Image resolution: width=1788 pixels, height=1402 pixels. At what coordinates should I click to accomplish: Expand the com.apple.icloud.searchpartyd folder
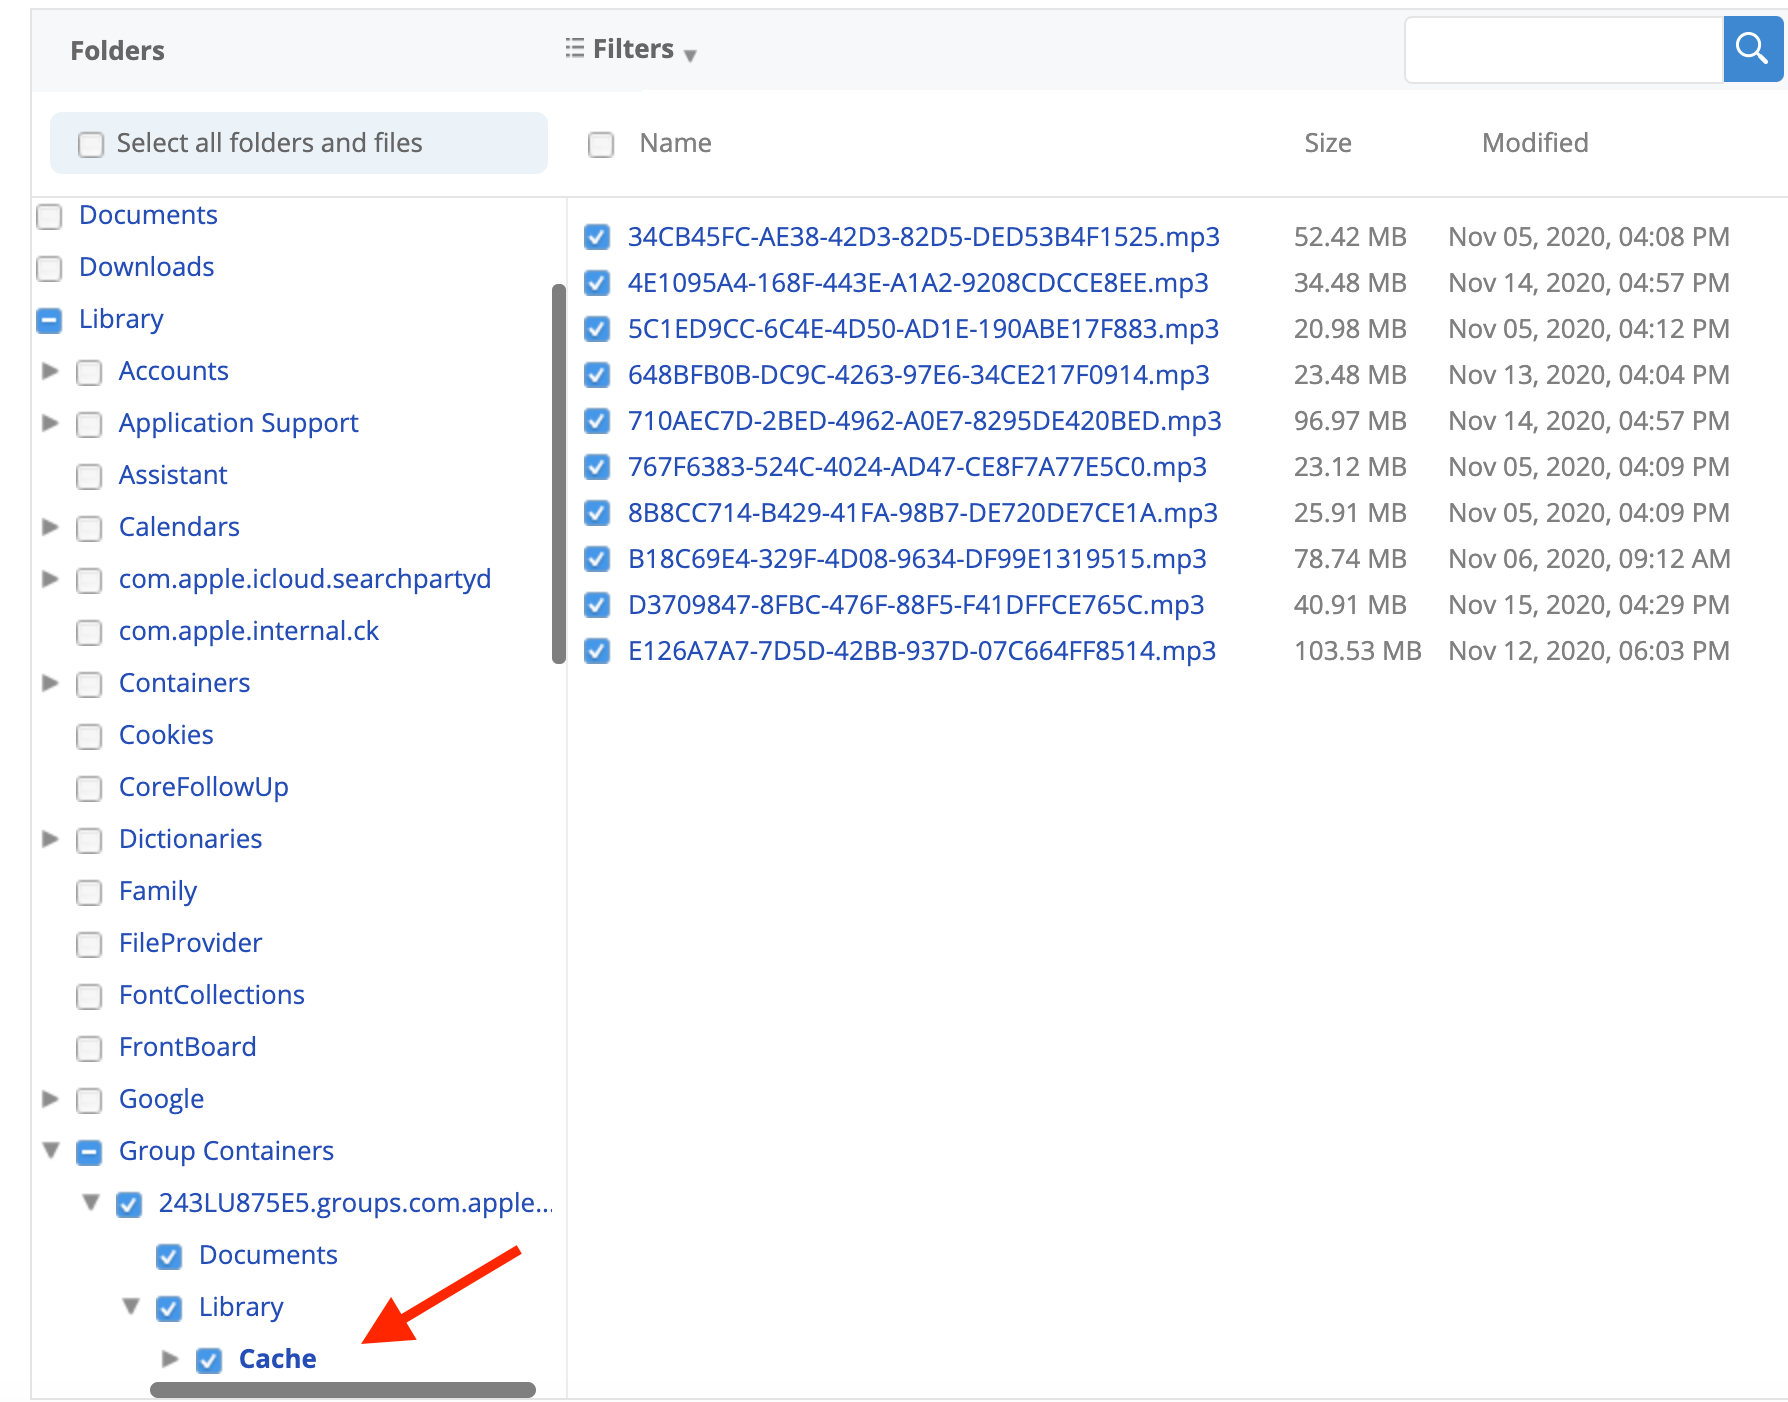[x=50, y=579]
